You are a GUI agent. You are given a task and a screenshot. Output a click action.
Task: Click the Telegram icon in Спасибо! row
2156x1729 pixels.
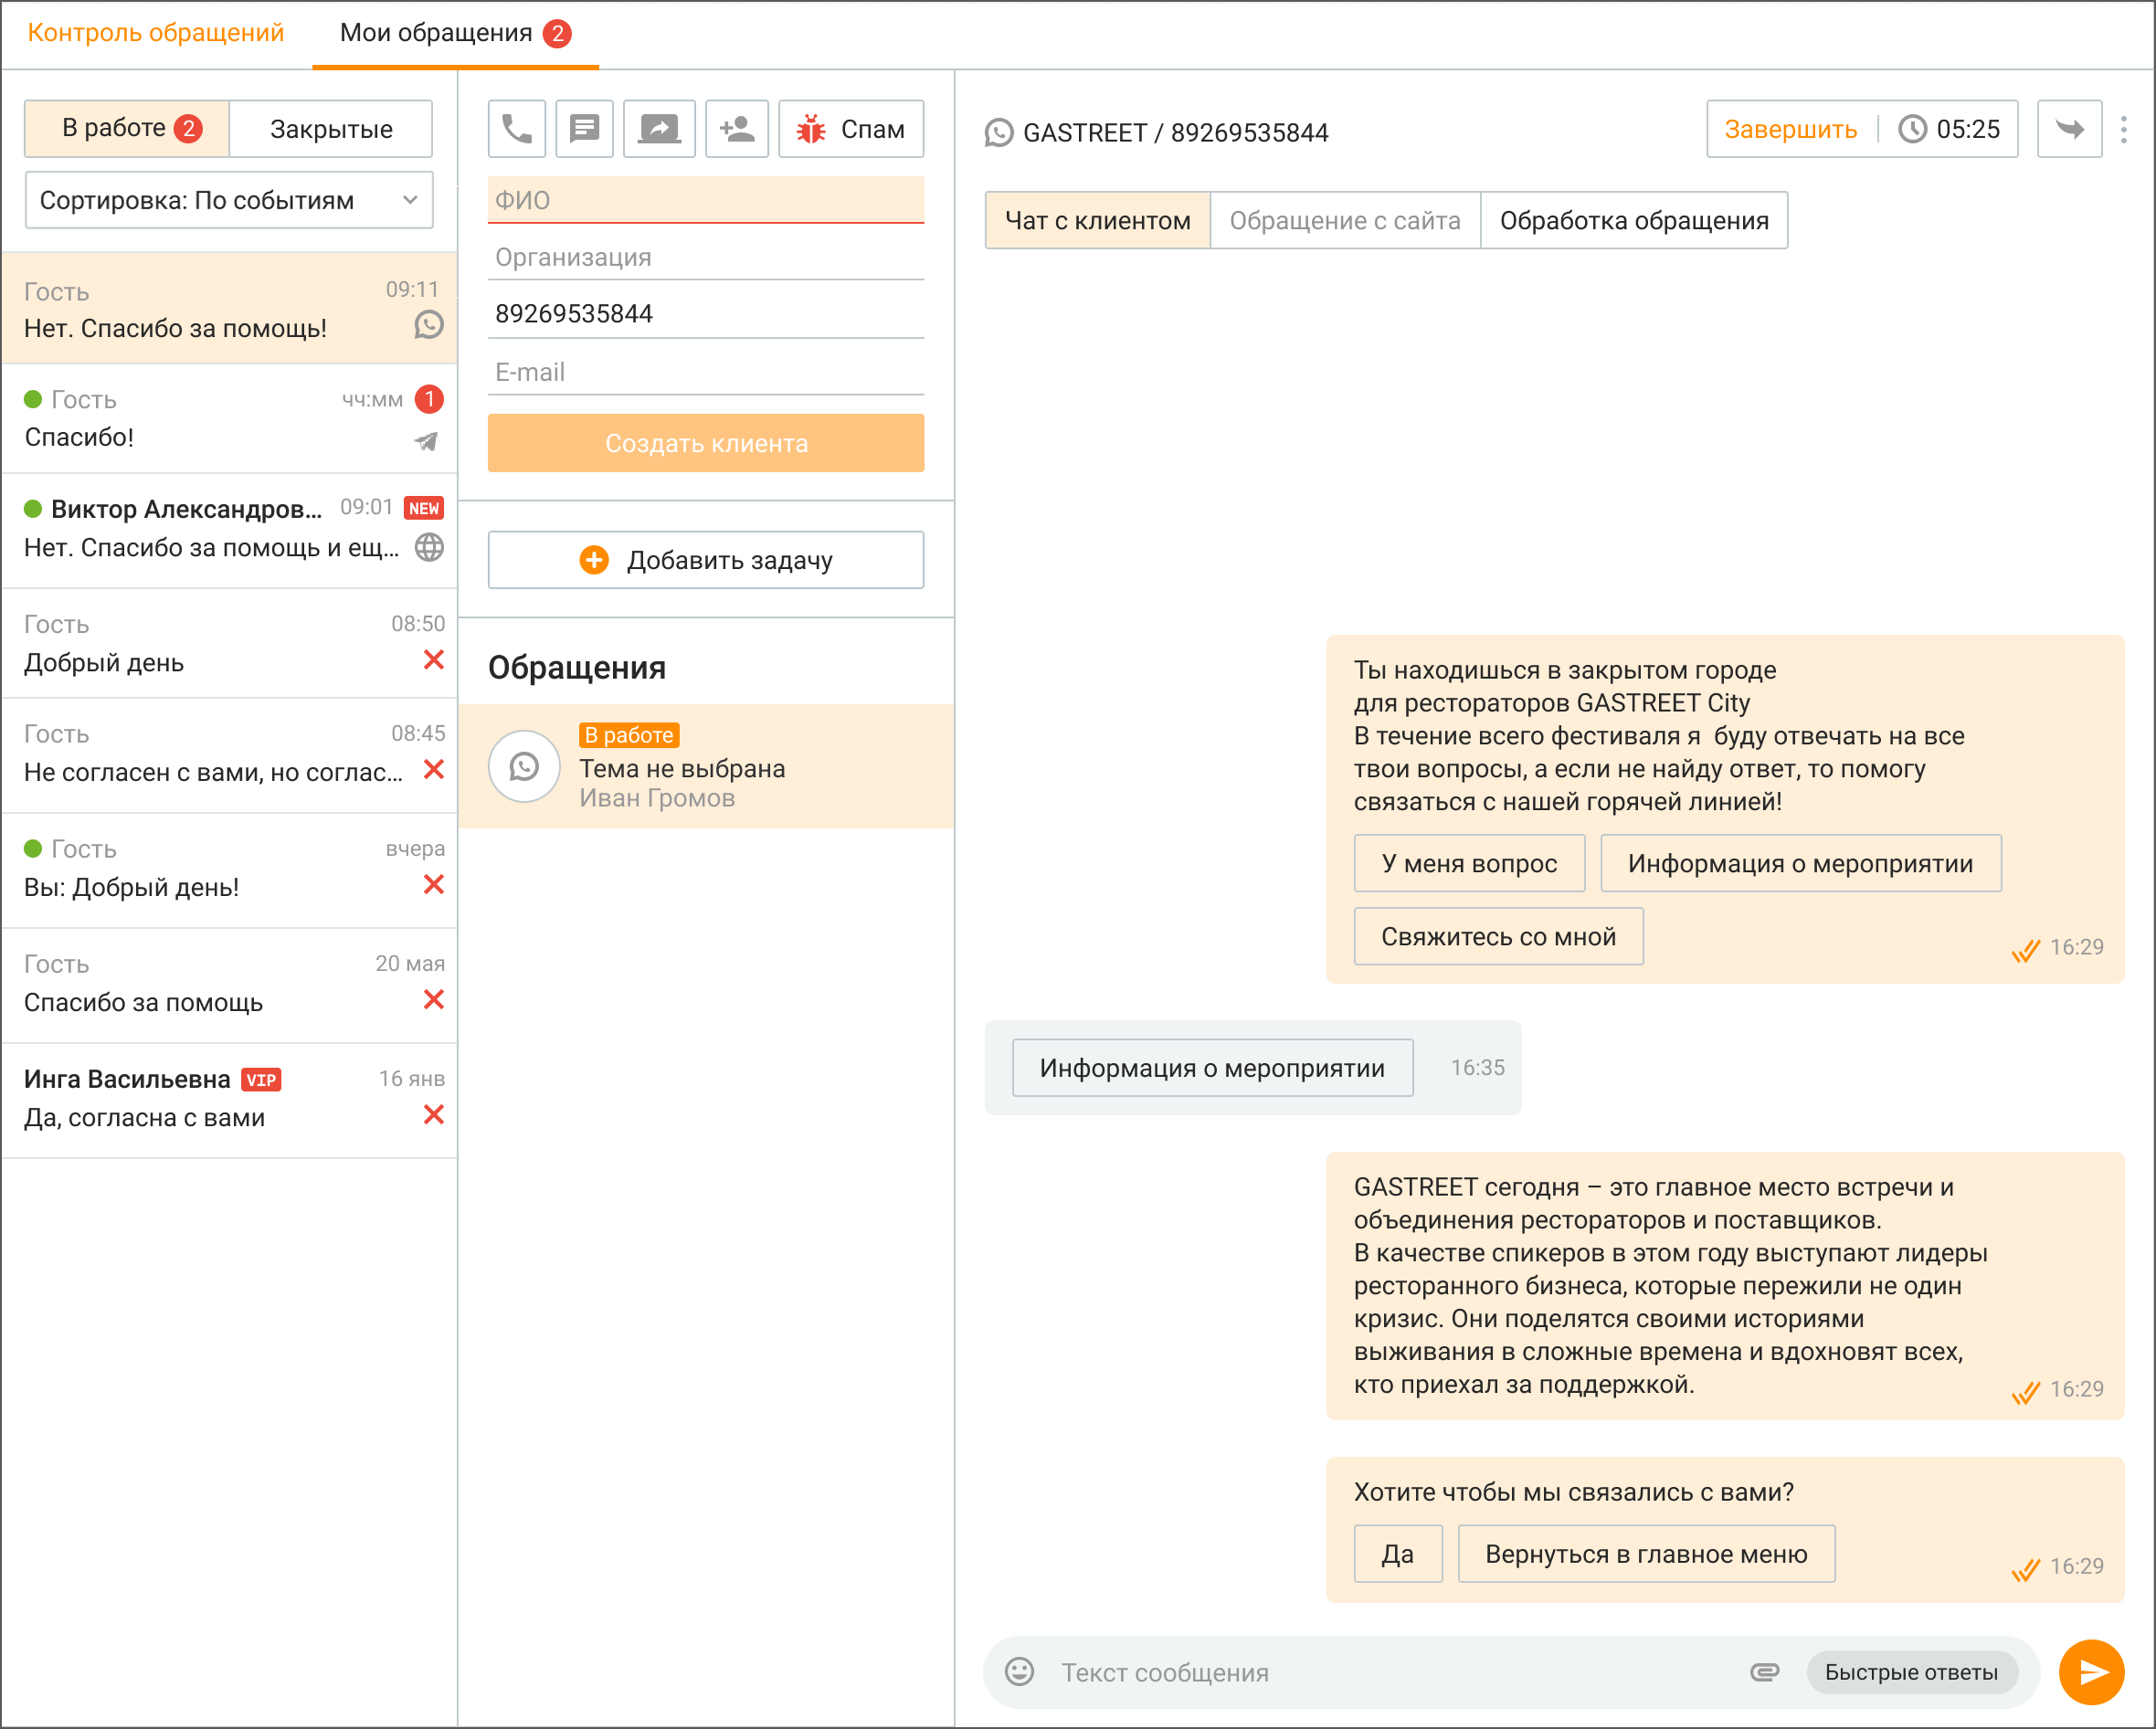(x=427, y=441)
